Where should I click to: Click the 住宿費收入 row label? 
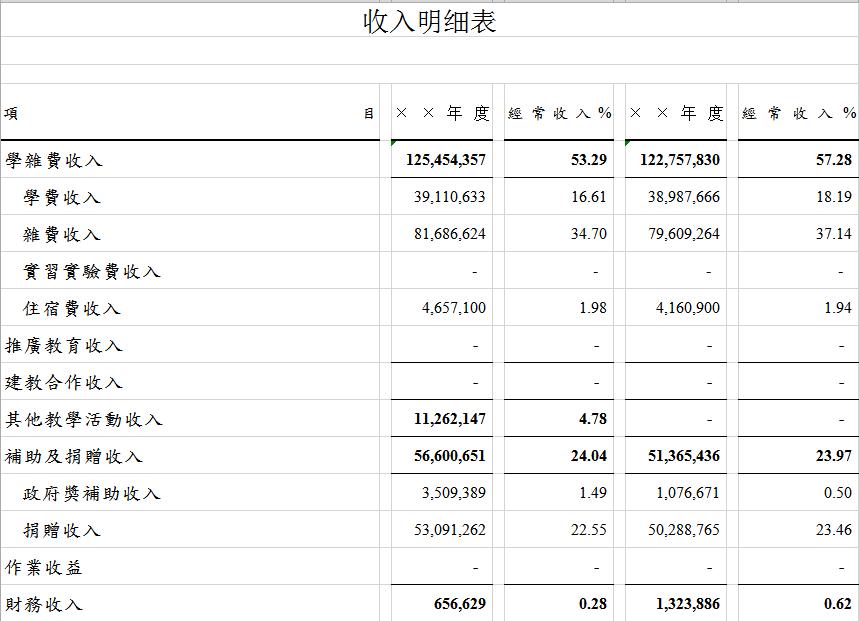click(72, 308)
